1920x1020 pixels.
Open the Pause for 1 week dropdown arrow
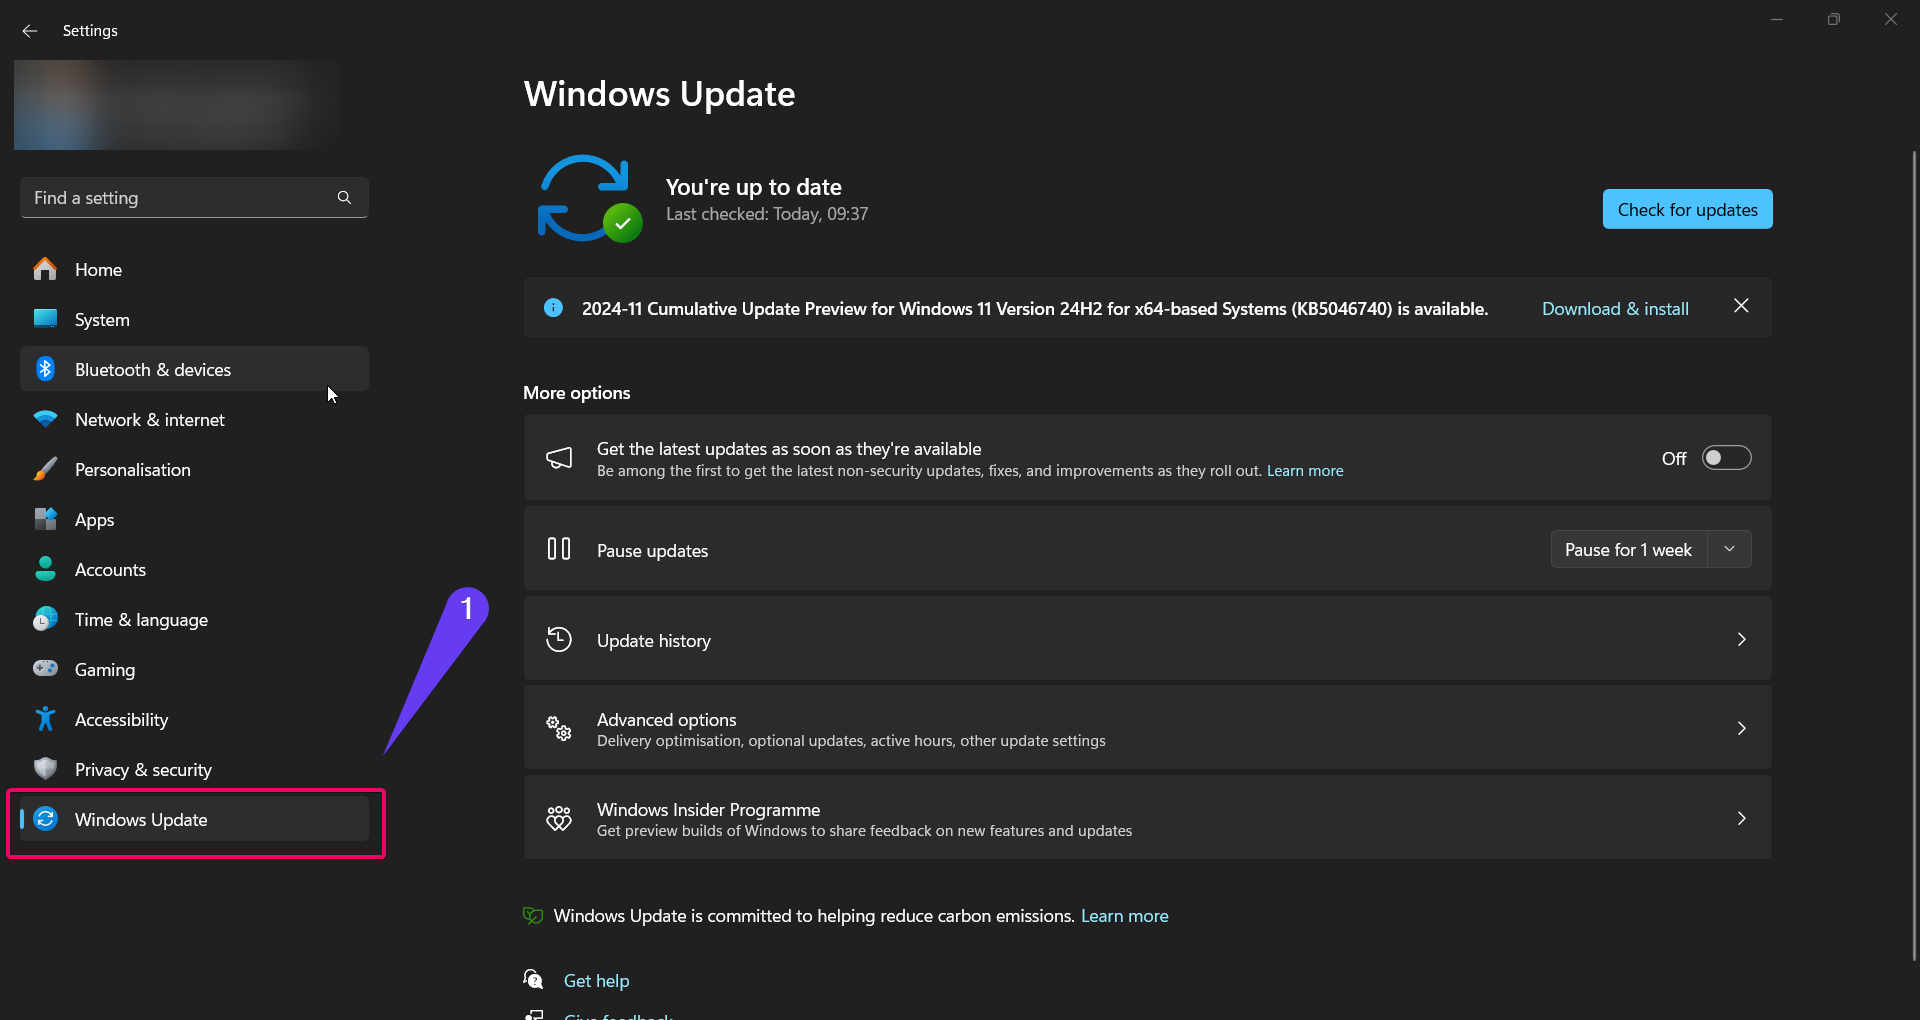(1729, 549)
